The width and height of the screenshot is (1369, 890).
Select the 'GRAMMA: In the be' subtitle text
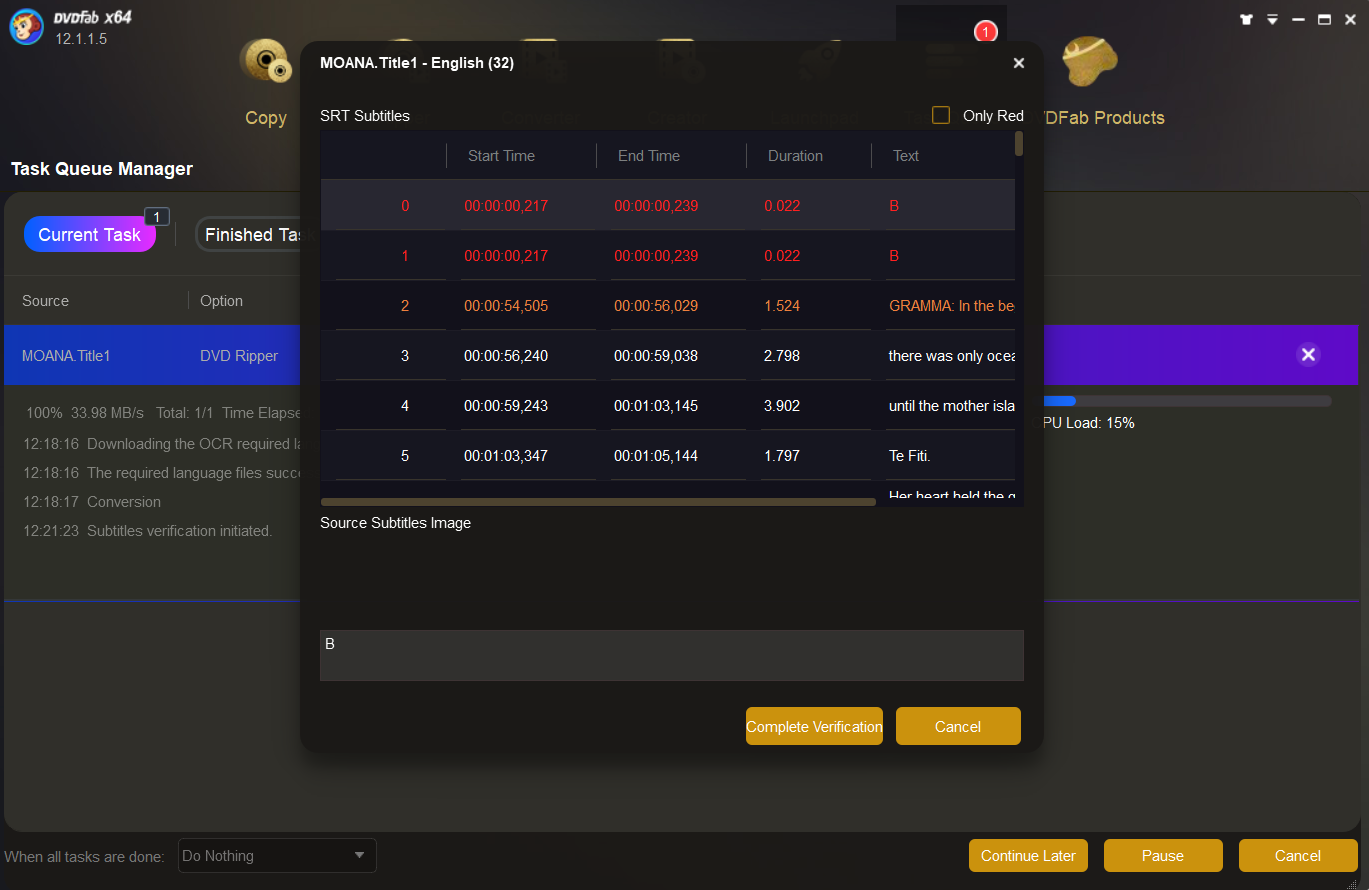click(951, 306)
